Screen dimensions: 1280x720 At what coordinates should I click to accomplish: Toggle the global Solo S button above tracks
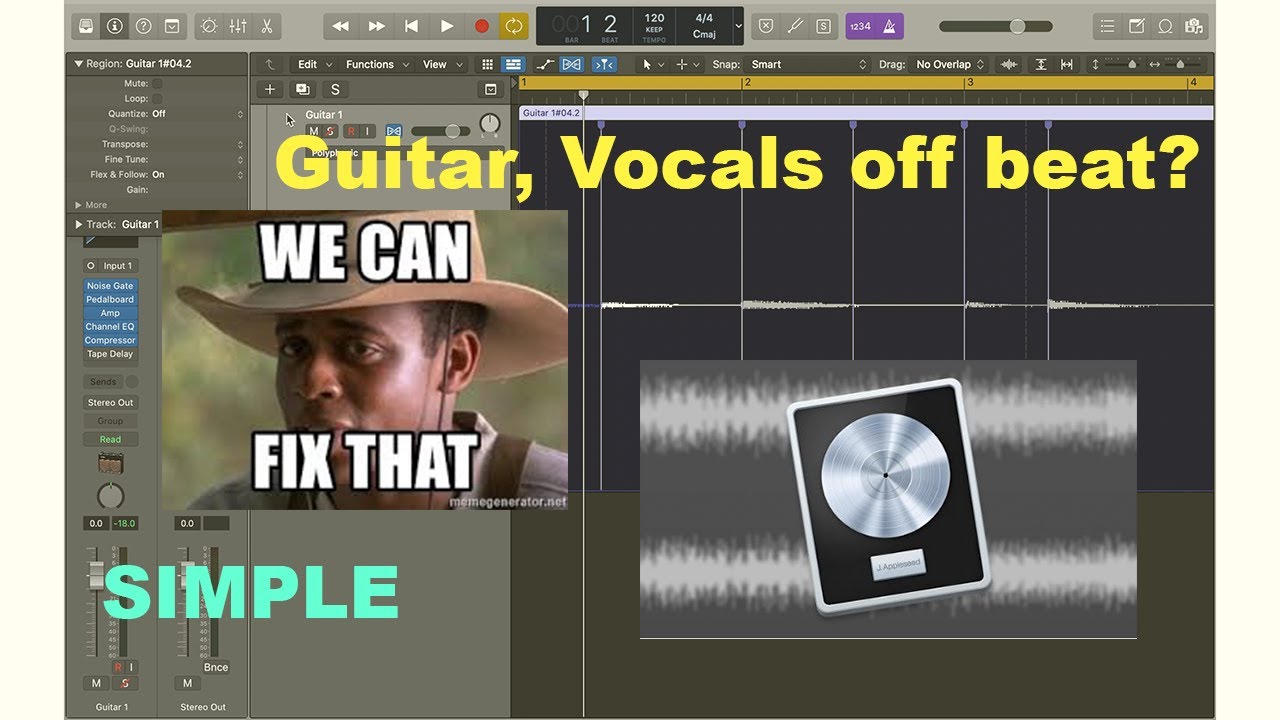tap(335, 89)
